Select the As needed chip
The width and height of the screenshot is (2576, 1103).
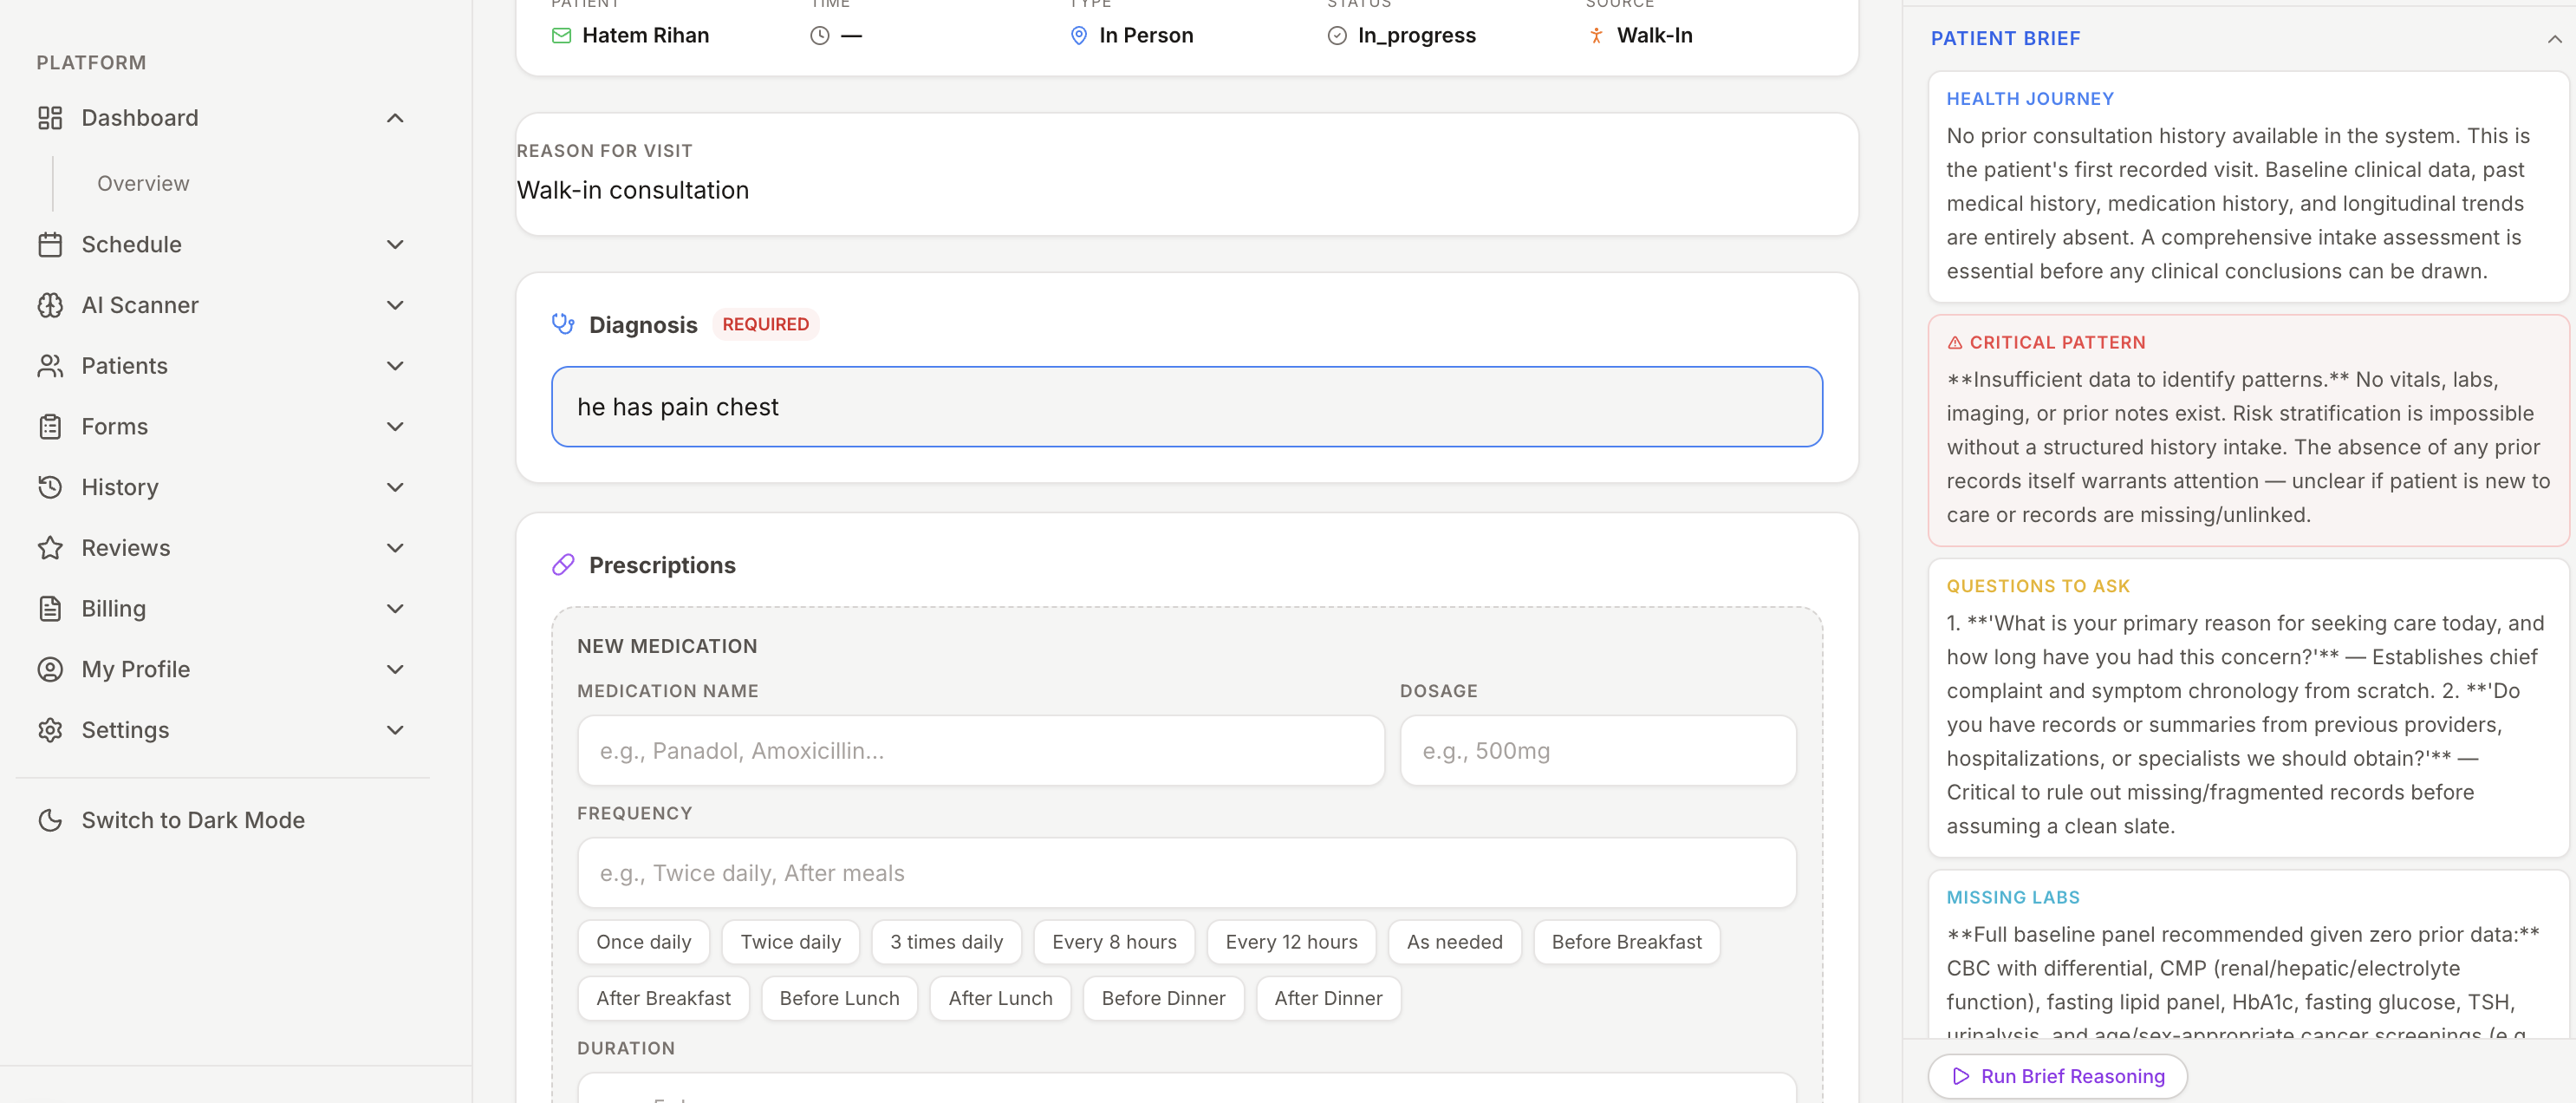click(1454, 942)
